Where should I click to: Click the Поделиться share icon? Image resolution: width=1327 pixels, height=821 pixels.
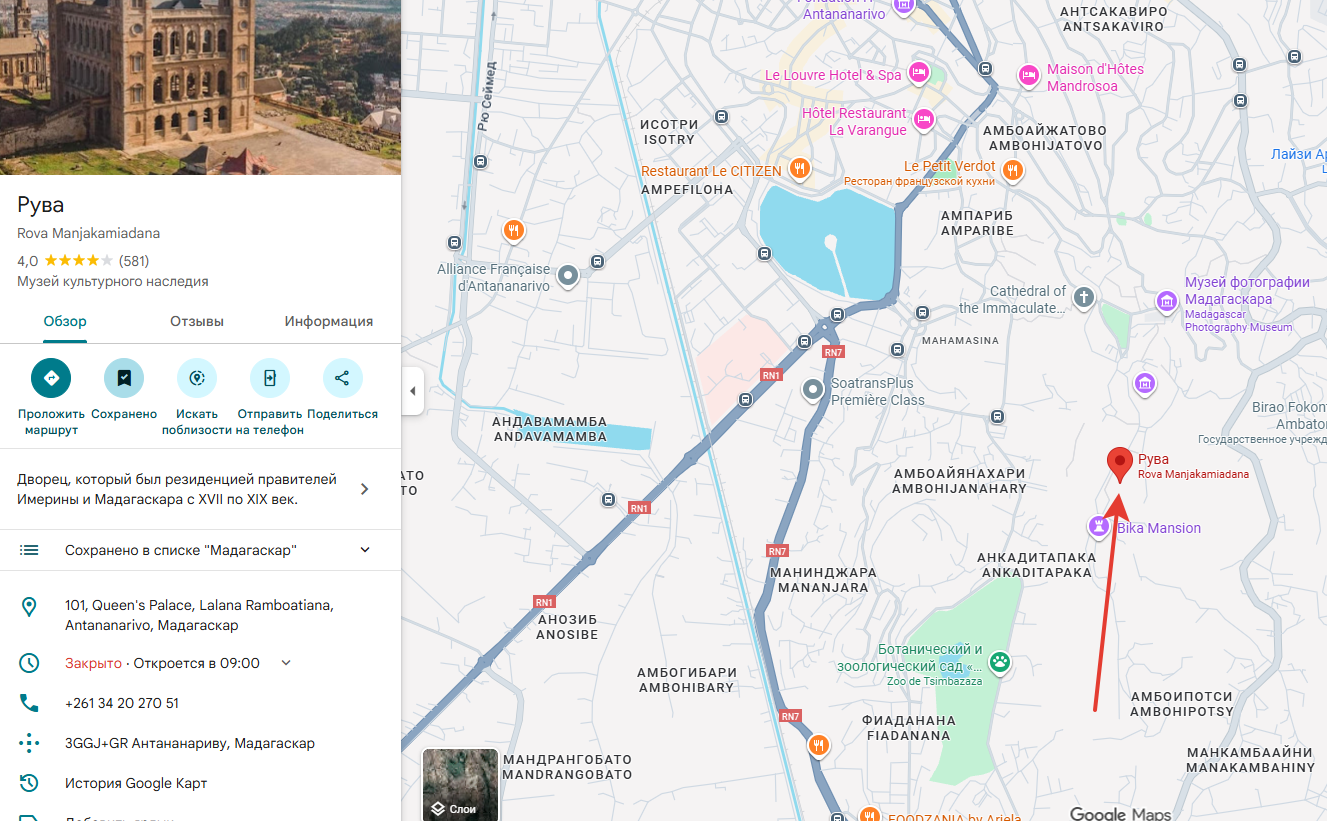click(x=342, y=378)
